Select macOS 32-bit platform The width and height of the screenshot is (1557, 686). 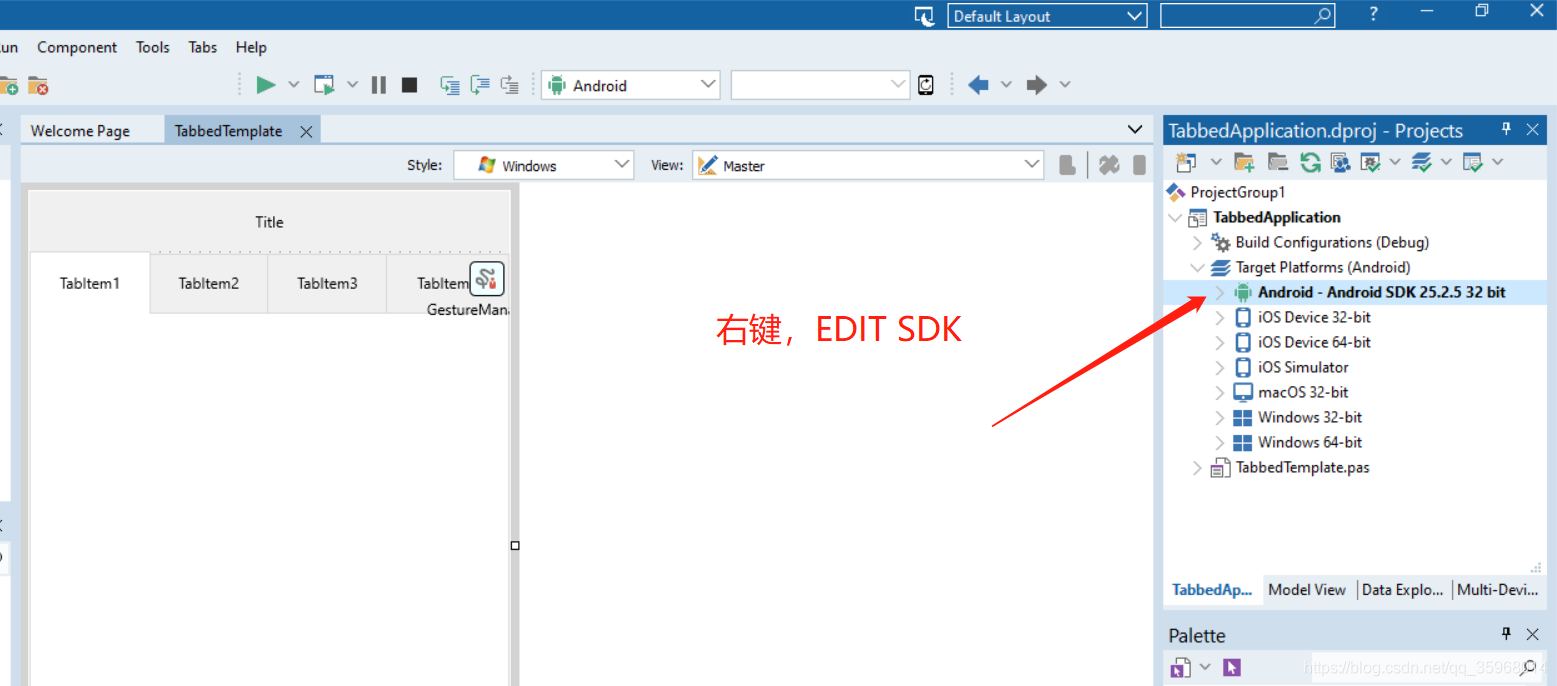click(x=1303, y=392)
